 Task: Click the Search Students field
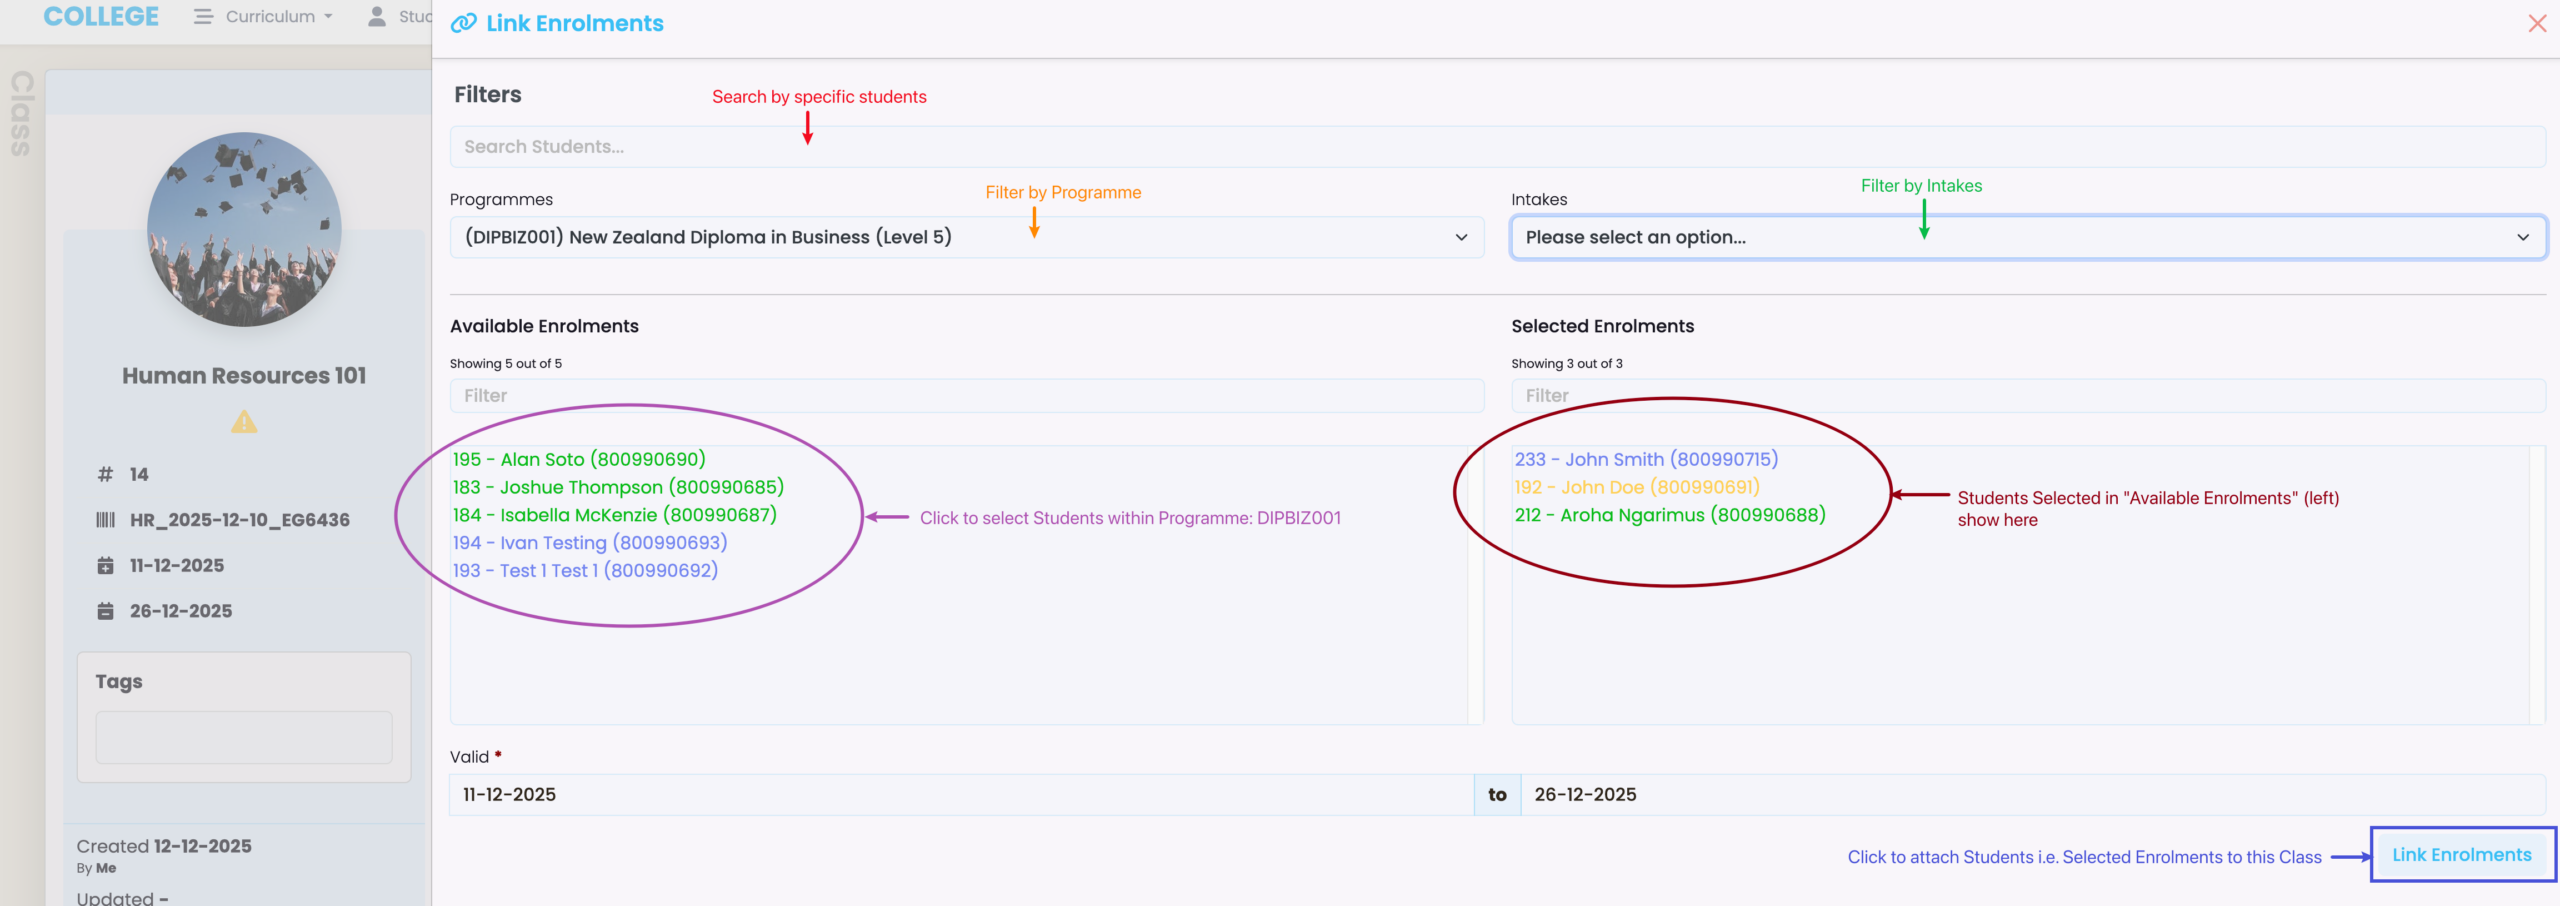click(x=1496, y=147)
